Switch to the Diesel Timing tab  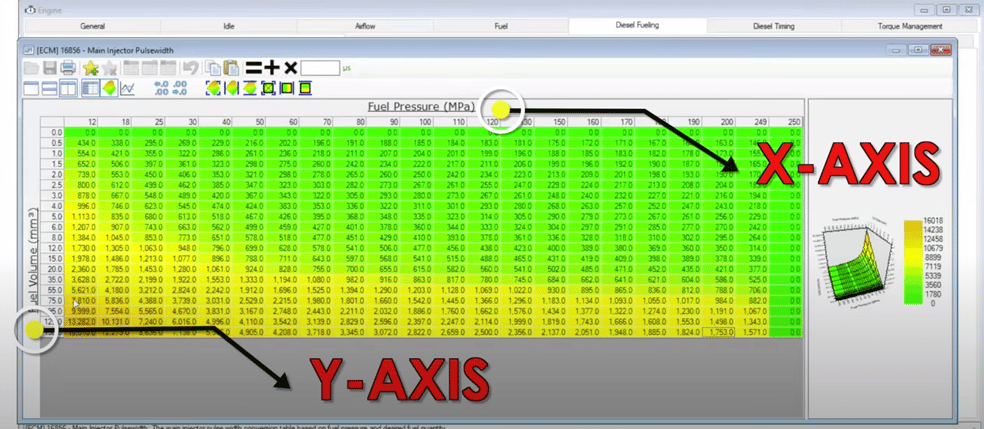click(773, 26)
